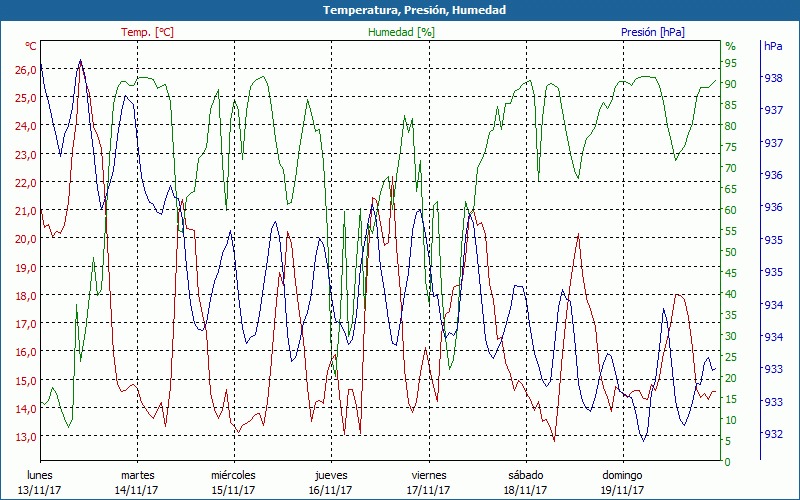Click the 13,0 temperature axis tick
800x500 pixels.
coord(25,436)
